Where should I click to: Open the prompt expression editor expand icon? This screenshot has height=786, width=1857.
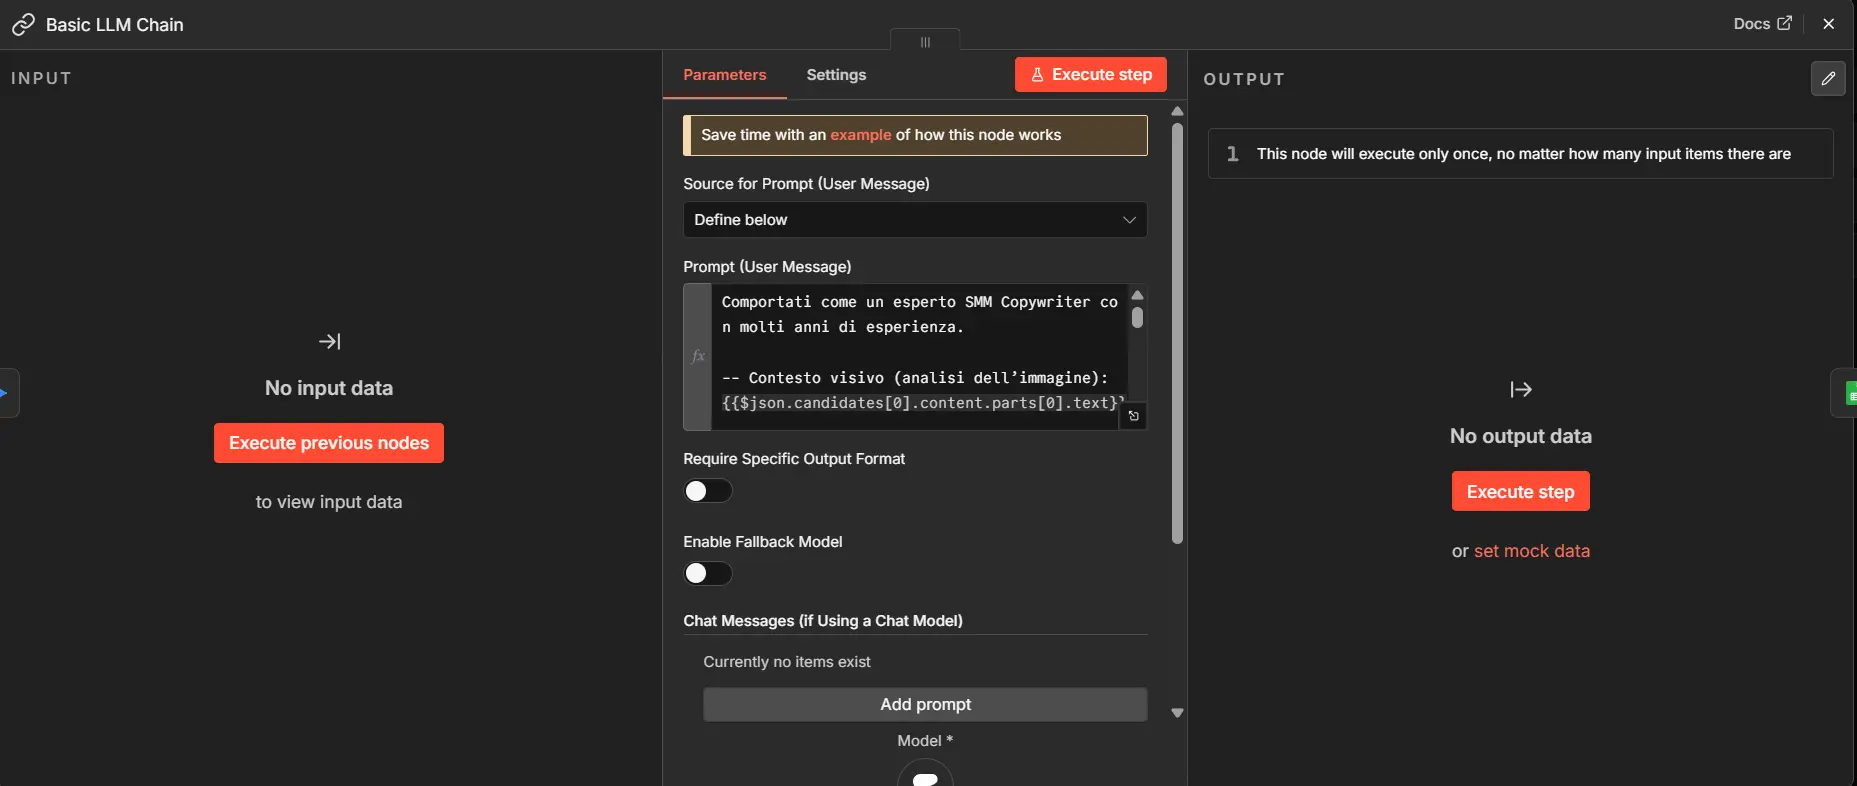click(1133, 416)
